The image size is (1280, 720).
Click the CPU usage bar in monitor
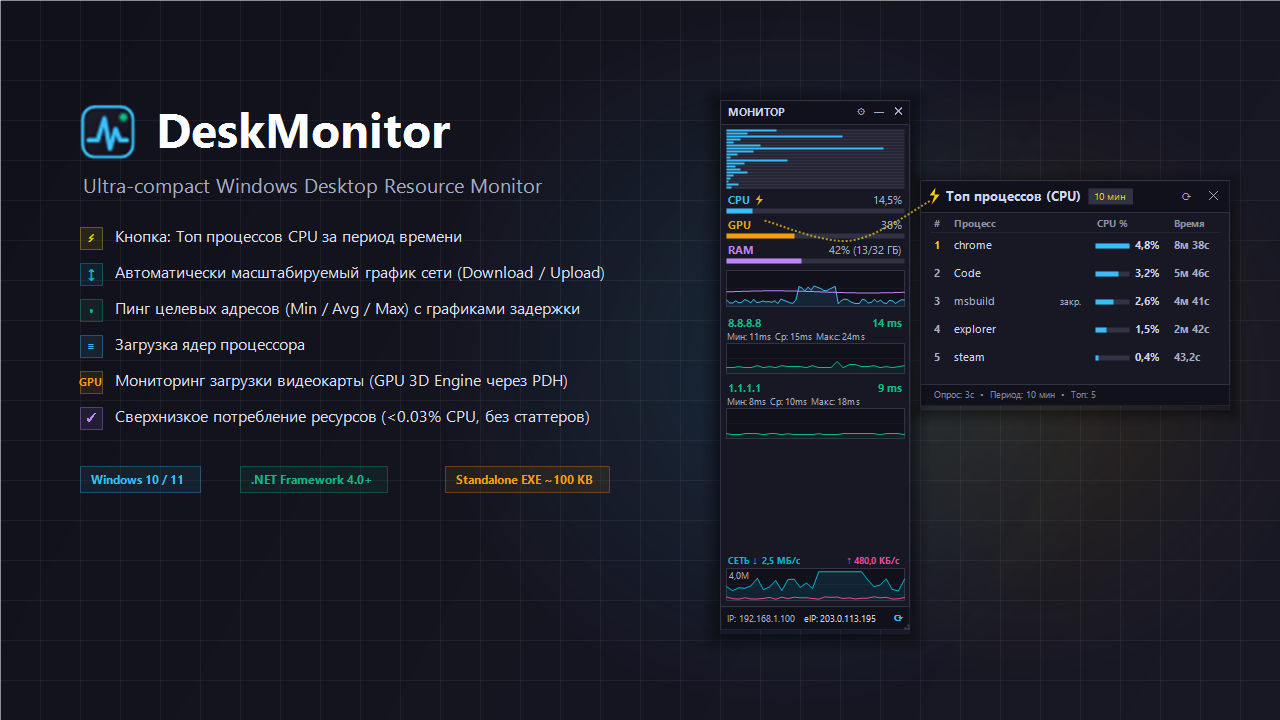815,211
